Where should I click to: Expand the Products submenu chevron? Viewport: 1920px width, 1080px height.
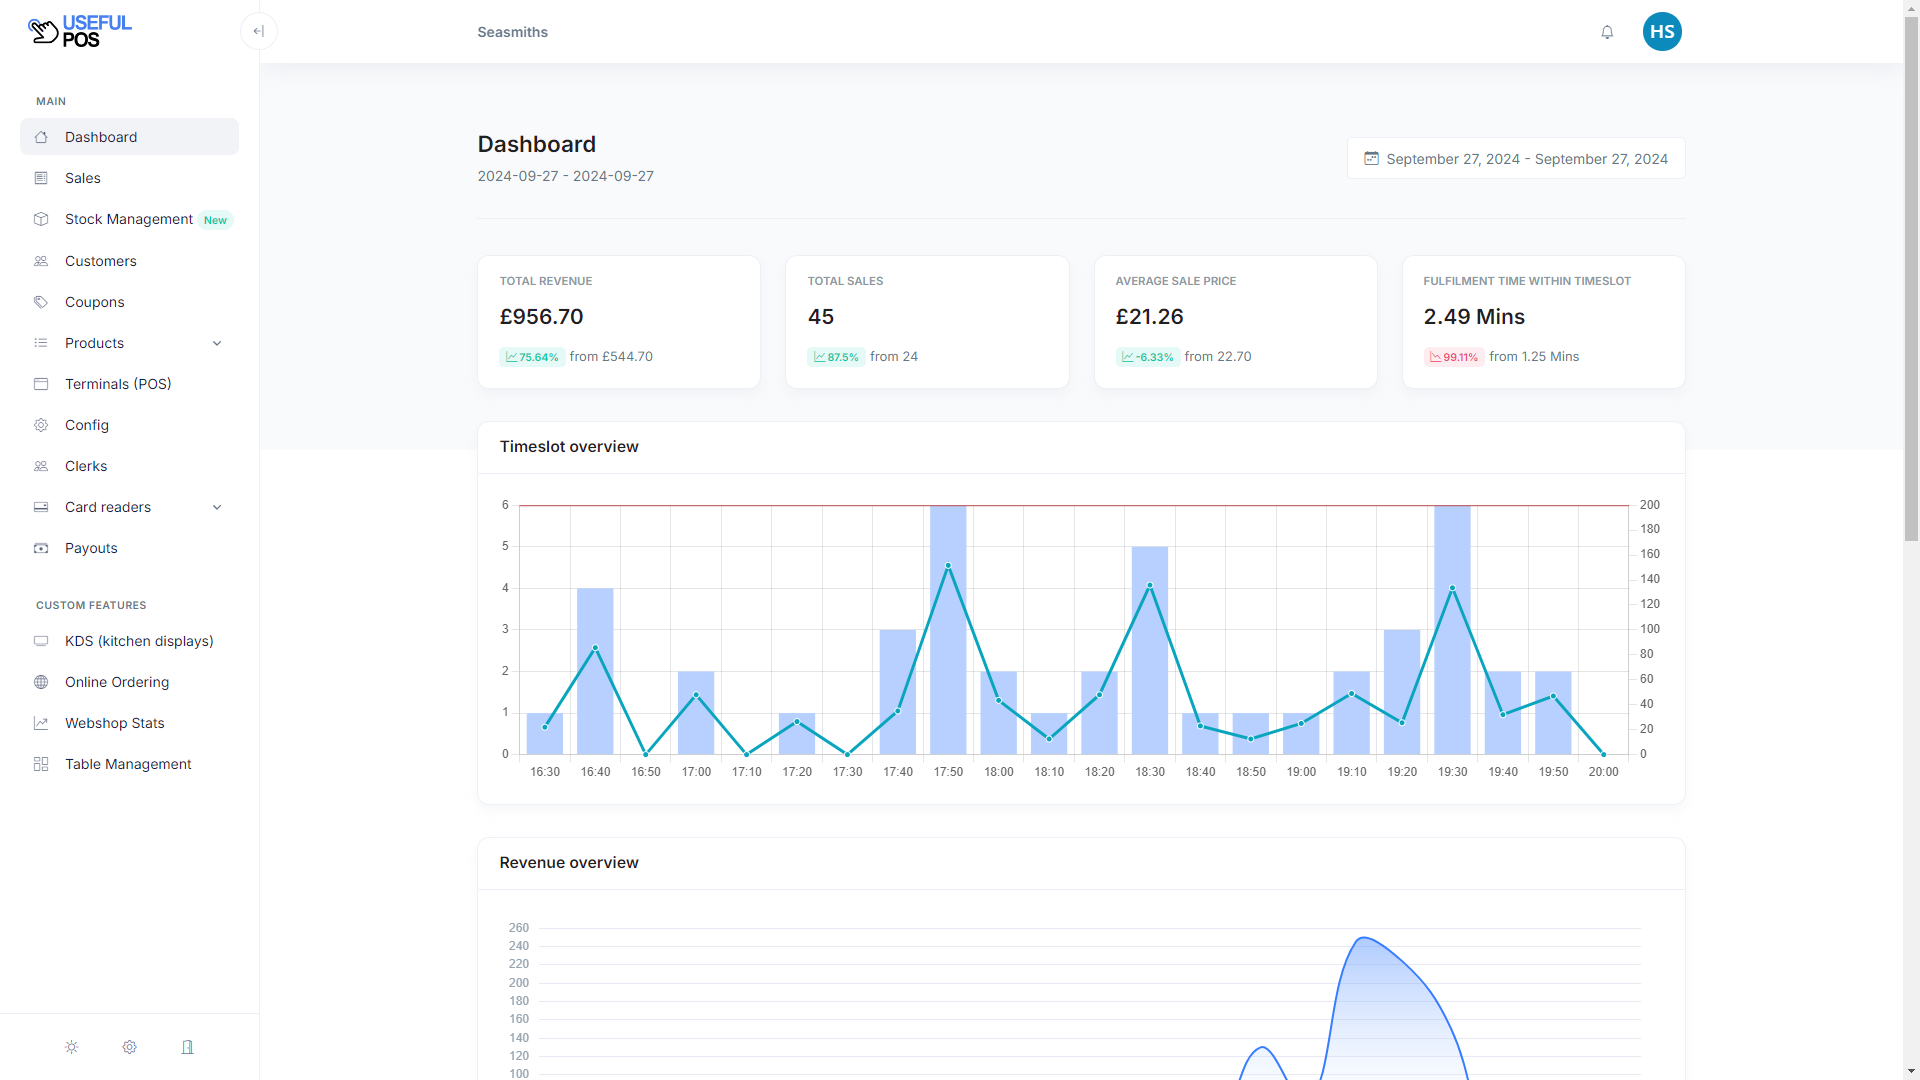[x=217, y=343]
